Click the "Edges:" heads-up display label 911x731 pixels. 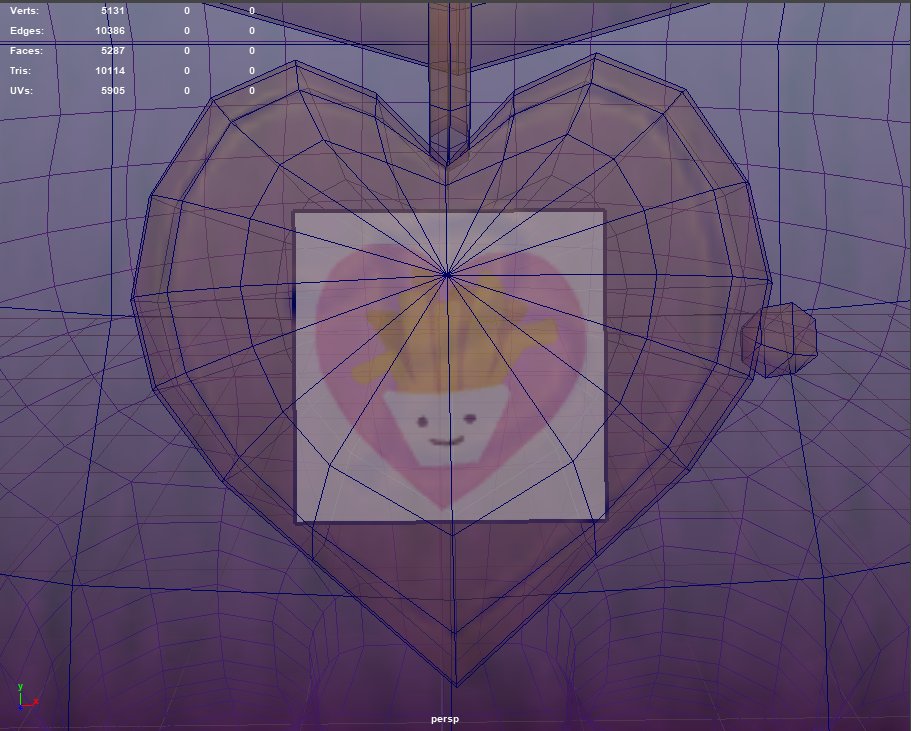27,31
